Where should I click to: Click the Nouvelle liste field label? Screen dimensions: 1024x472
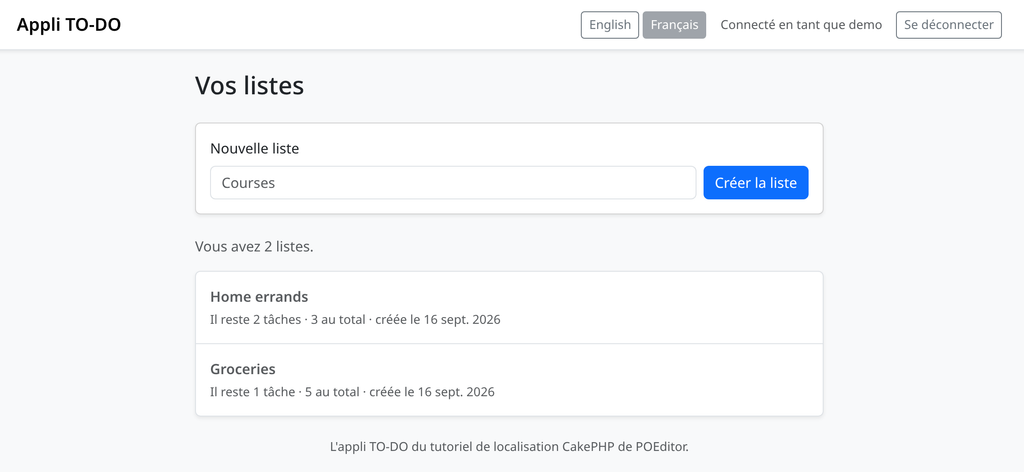click(255, 148)
